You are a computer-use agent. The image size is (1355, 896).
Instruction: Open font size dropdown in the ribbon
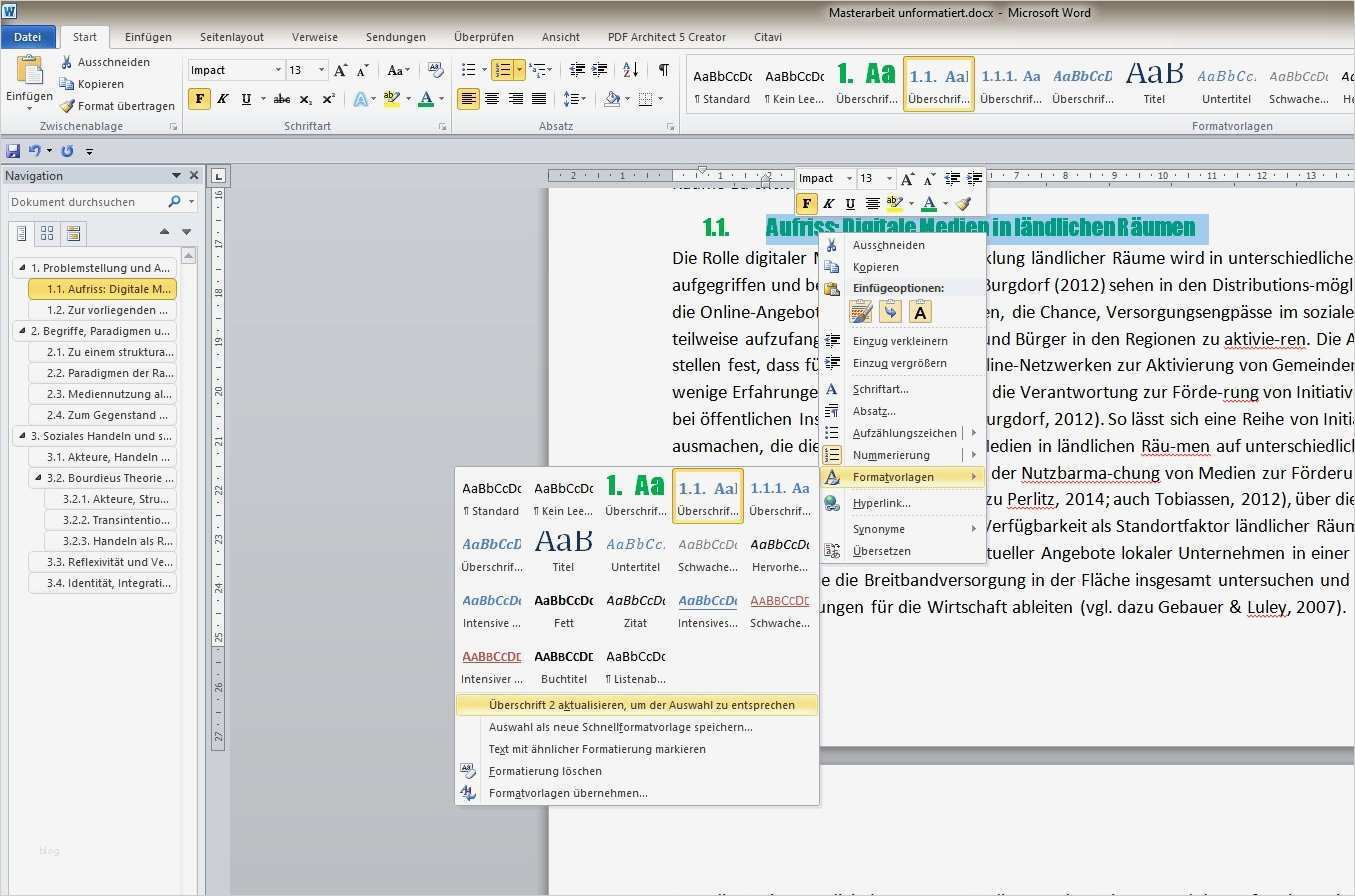coord(321,70)
